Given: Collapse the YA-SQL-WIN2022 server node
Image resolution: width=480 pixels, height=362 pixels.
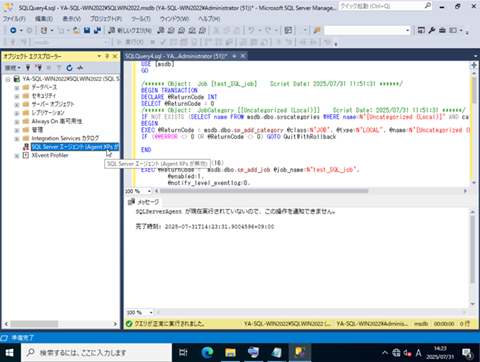Looking at the screenshot, I should pyautogui.click(x=8, y=79).
